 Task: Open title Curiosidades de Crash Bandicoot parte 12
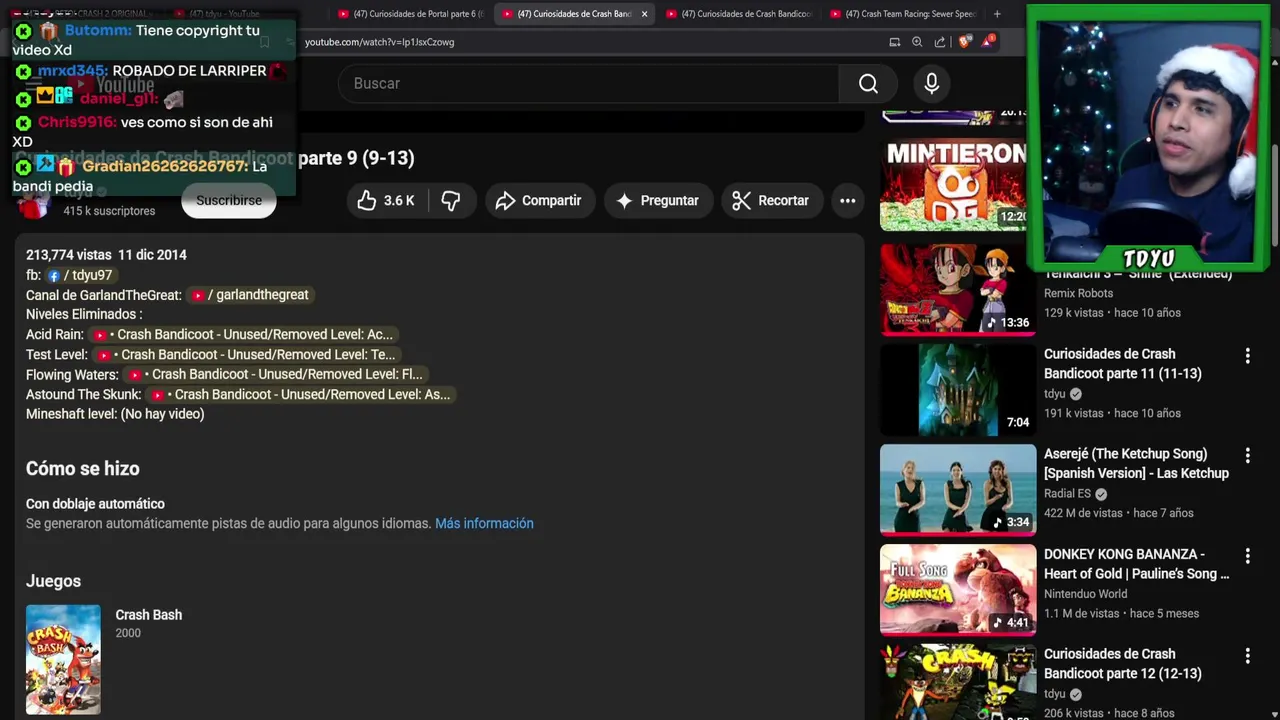1122,664
